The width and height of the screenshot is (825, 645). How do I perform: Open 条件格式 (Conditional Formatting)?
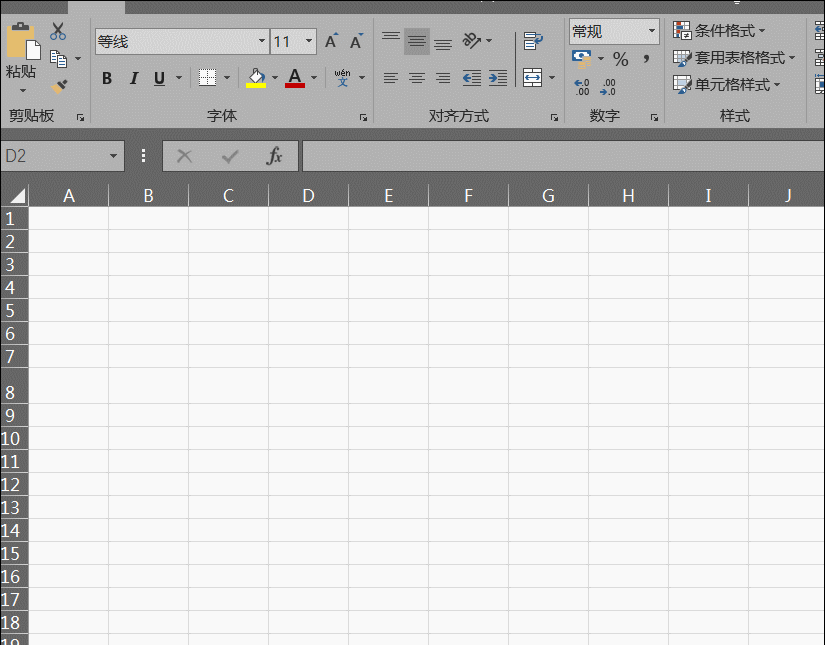716,30
